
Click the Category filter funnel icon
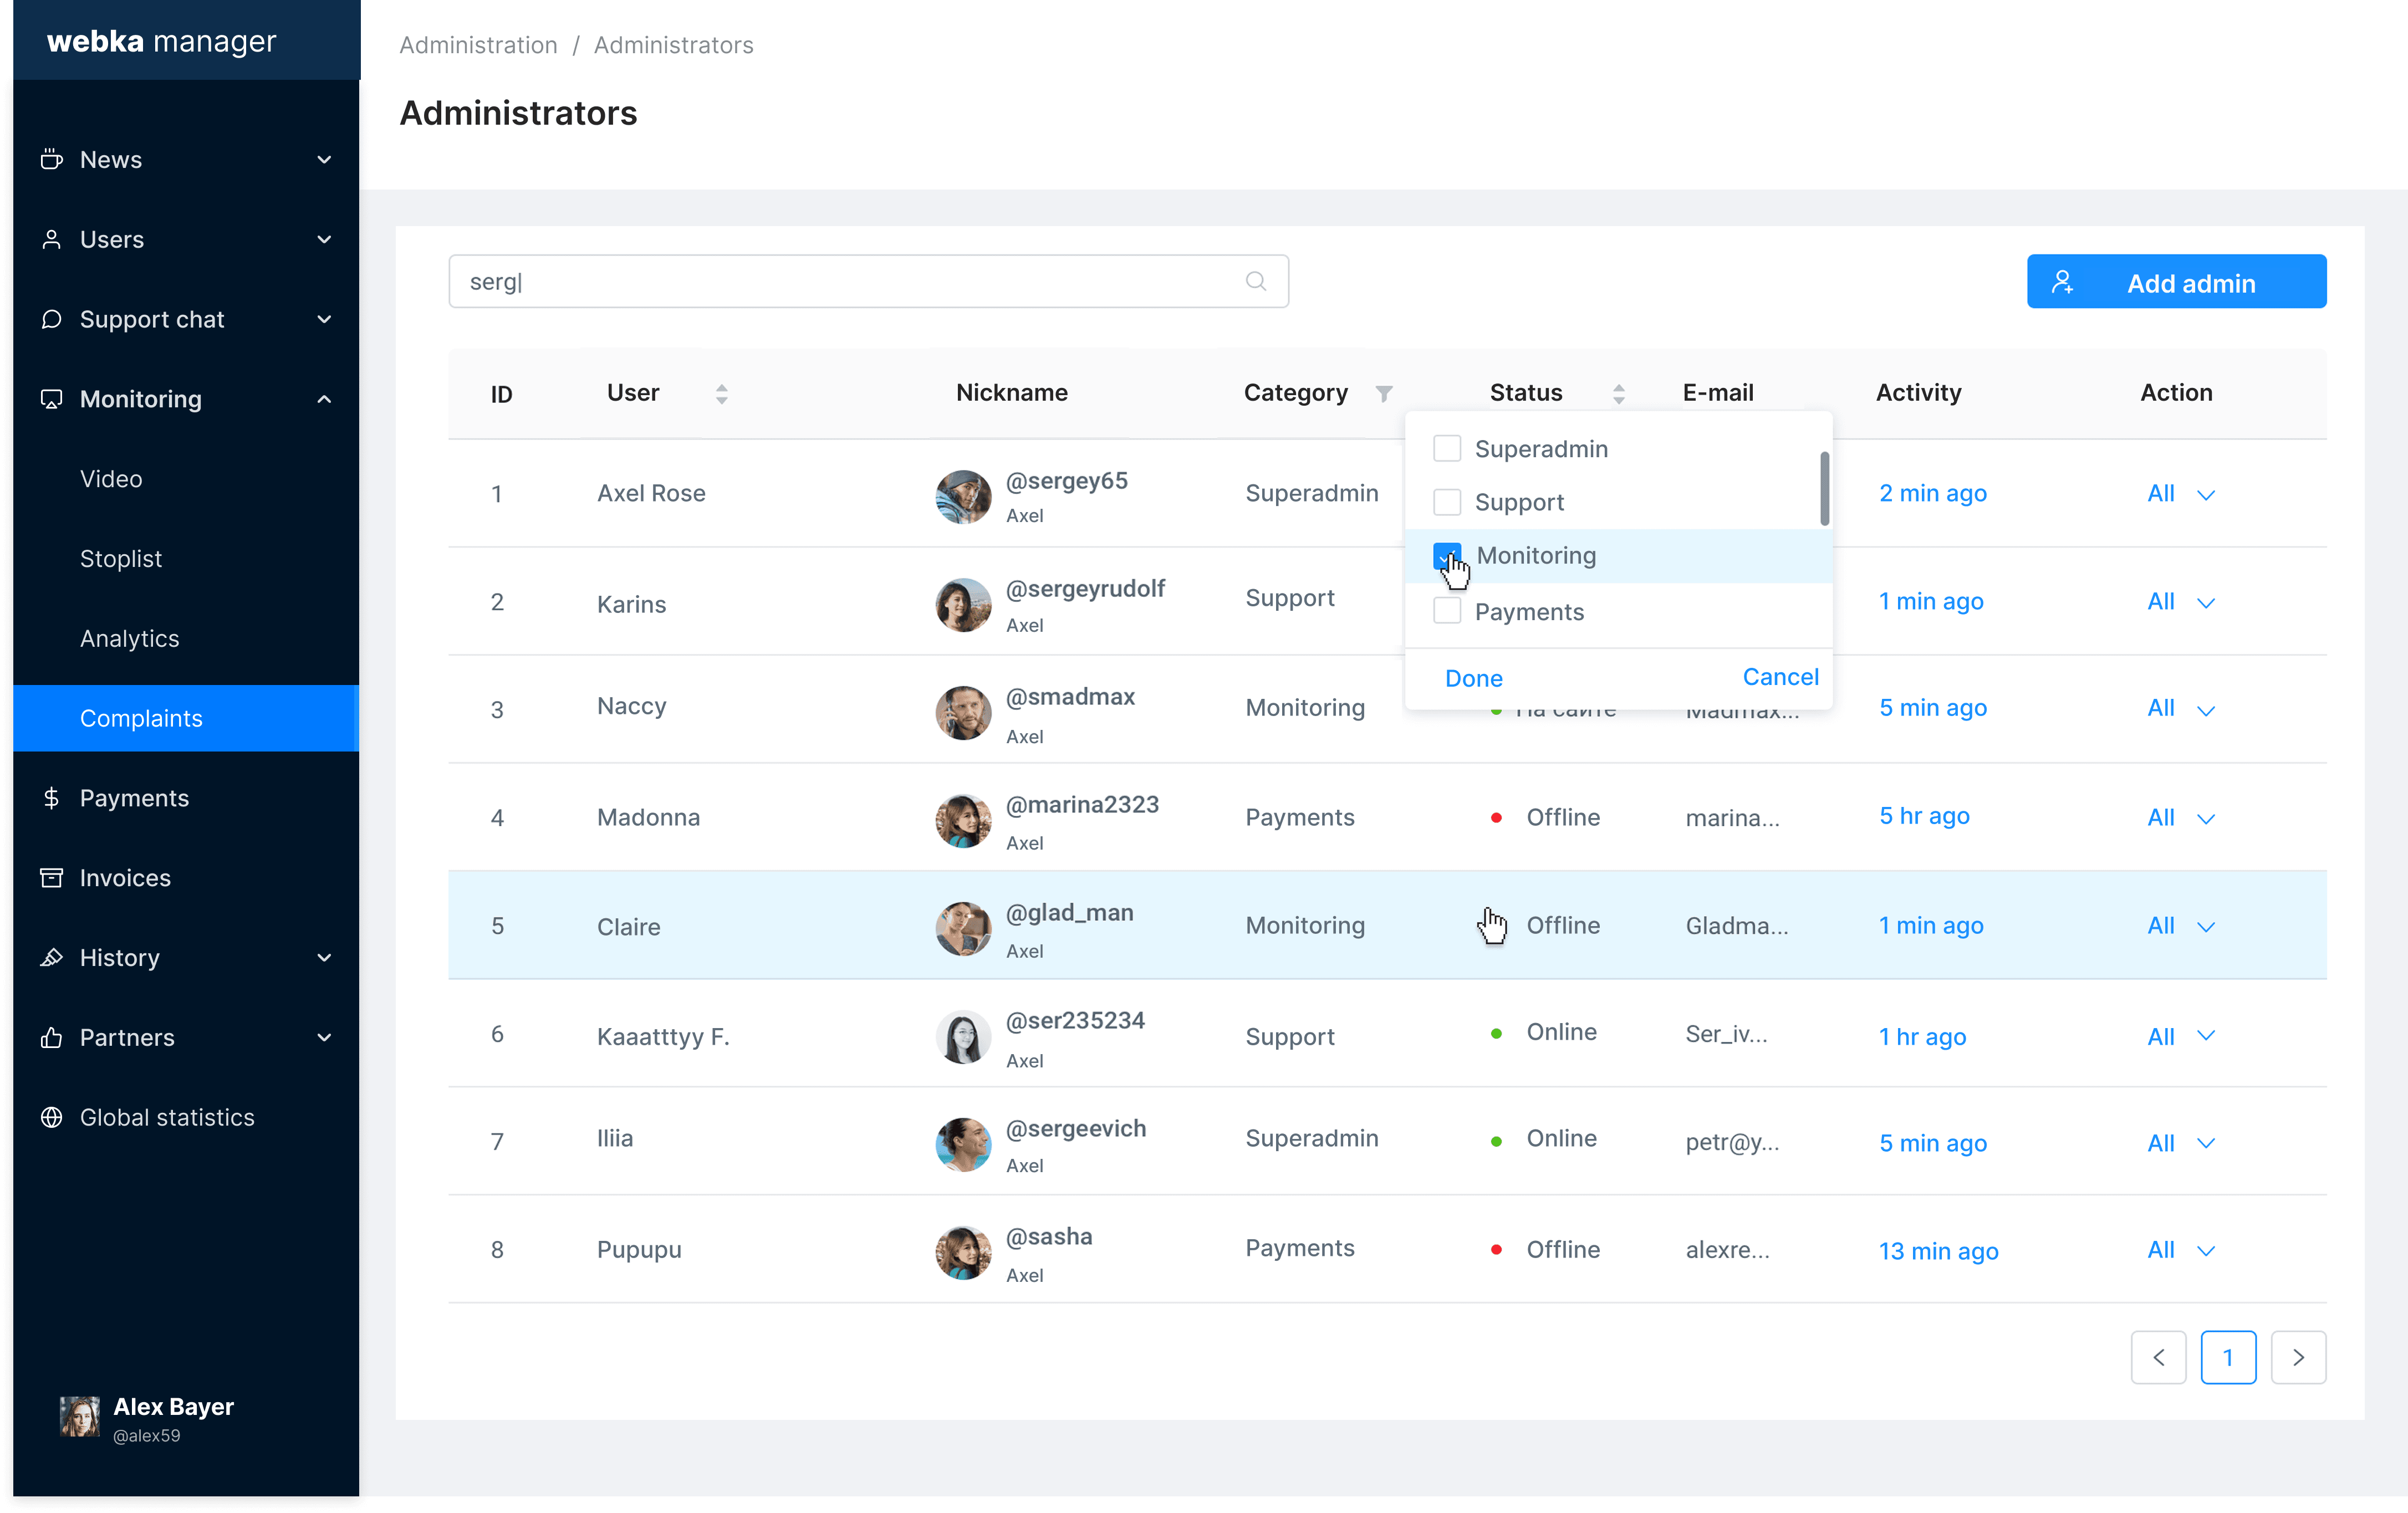[1383, 393]
